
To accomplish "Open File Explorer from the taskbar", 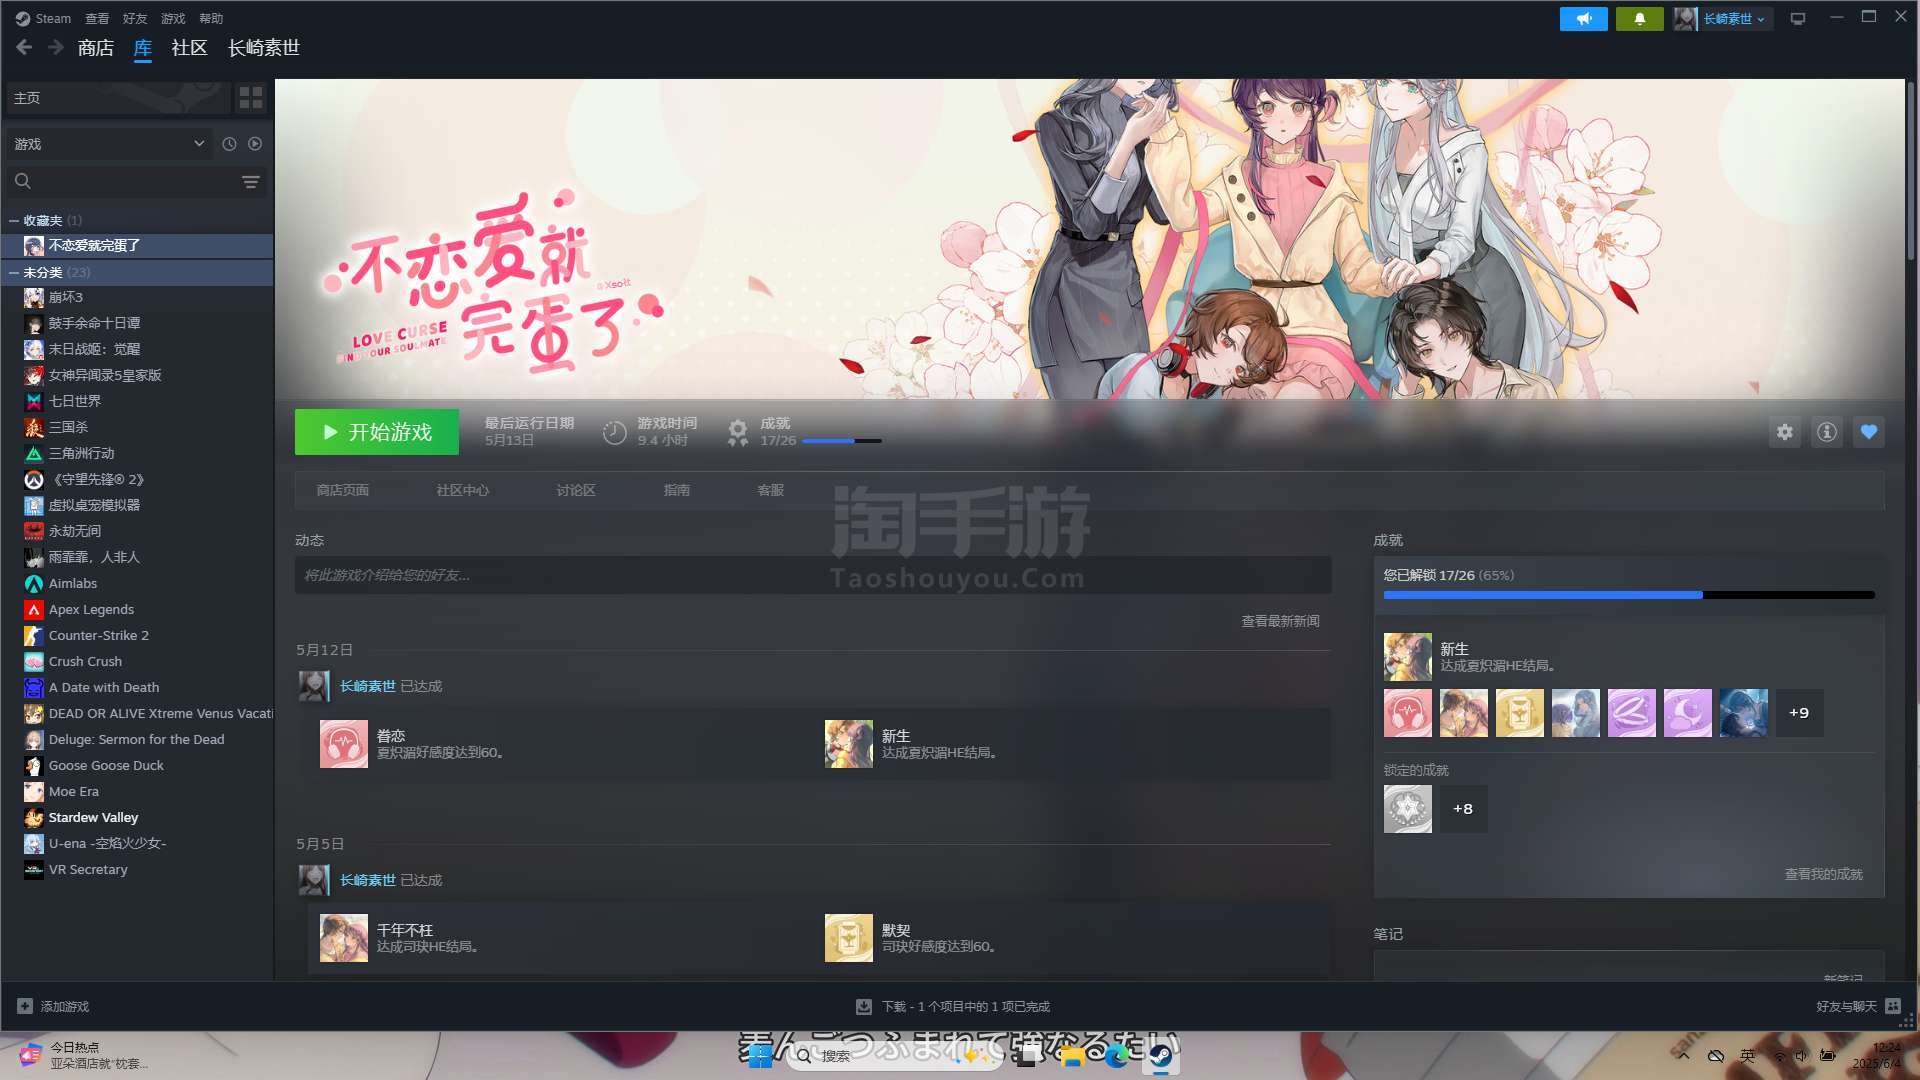I will pos(1072,1056).
